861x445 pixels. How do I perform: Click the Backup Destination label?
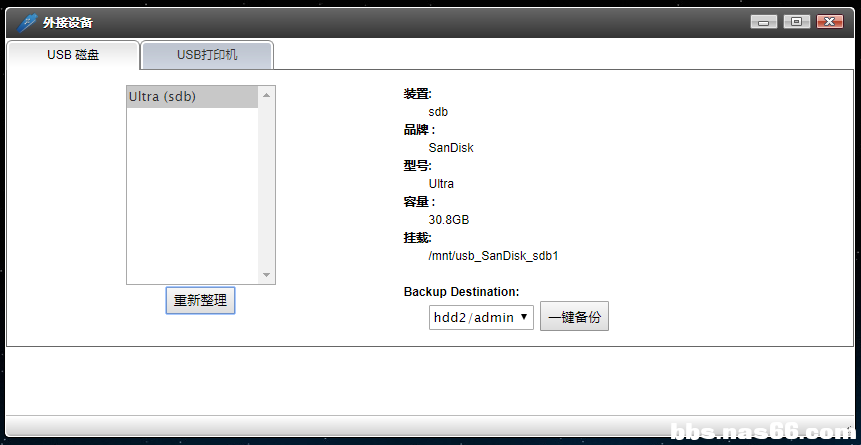point(461,292)
